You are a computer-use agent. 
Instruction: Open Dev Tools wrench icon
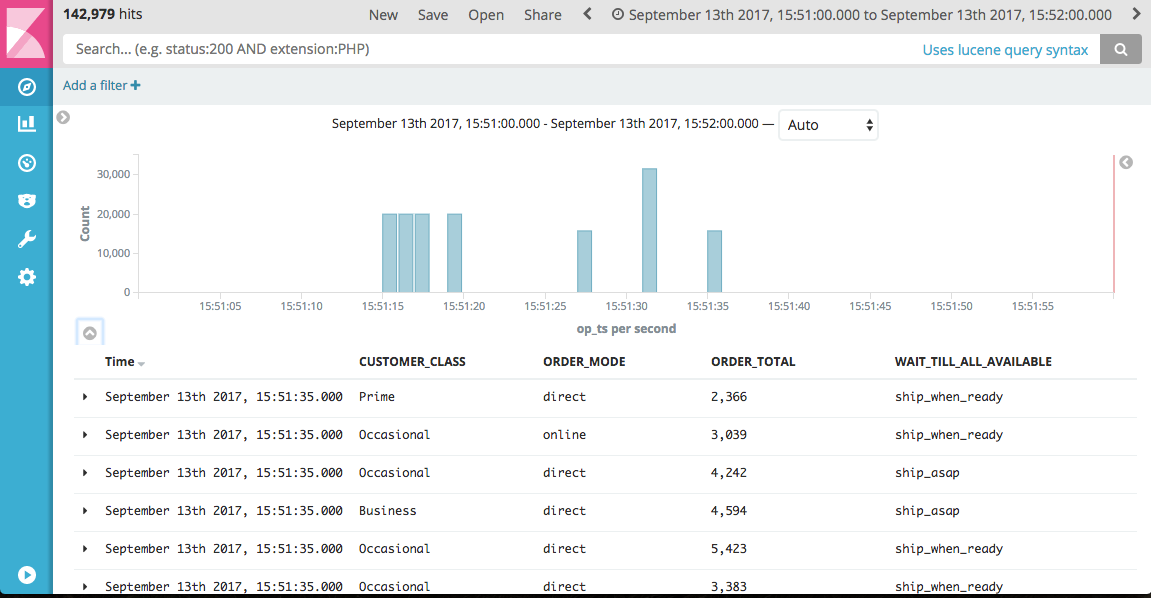point(27,239)
